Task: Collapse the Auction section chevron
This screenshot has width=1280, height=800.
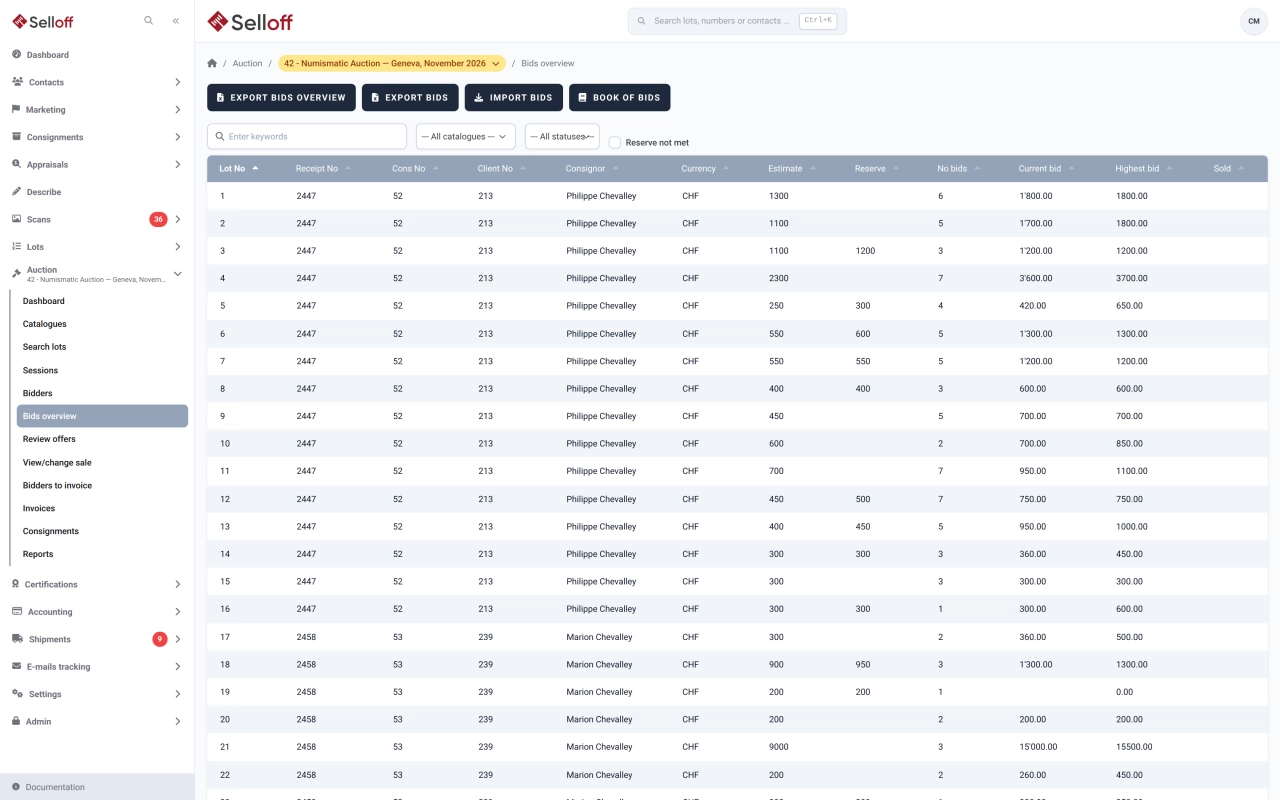Action: pyautogui.click(x=178, y=274)
